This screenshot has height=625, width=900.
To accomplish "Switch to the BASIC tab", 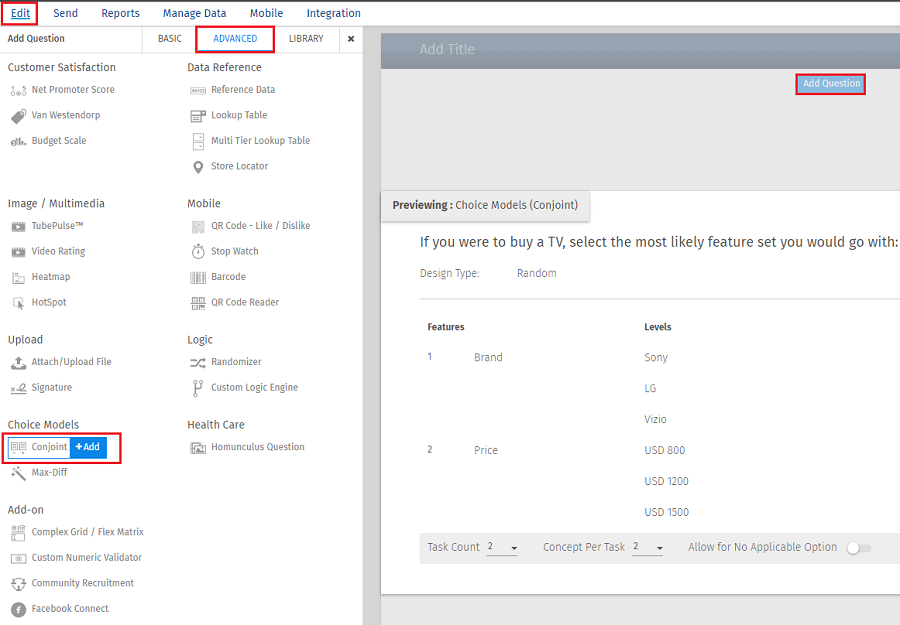I will point(170,39).
